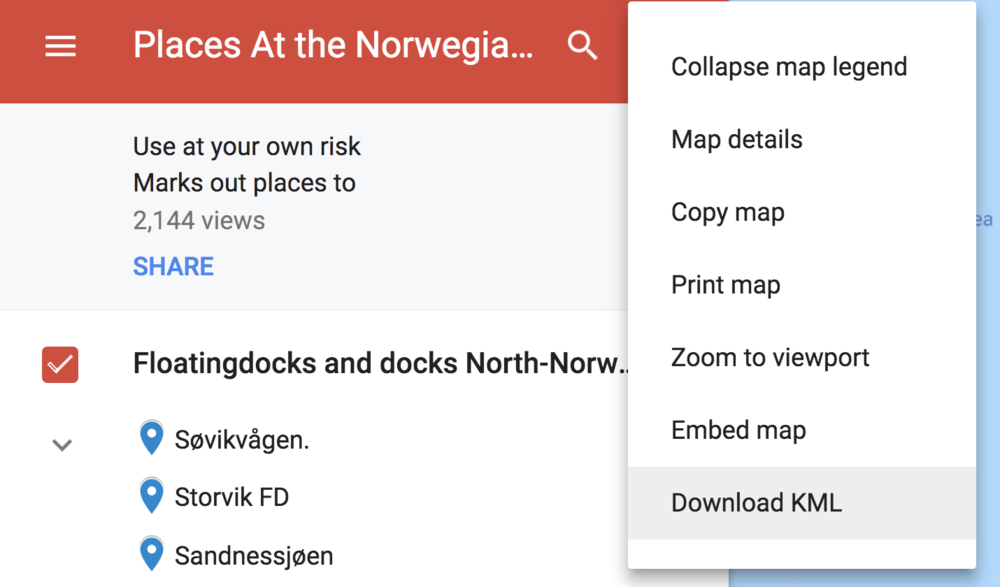
Task: Uncheck the Floatingdocks and docks layer checkbox
Action: point(60,364)
